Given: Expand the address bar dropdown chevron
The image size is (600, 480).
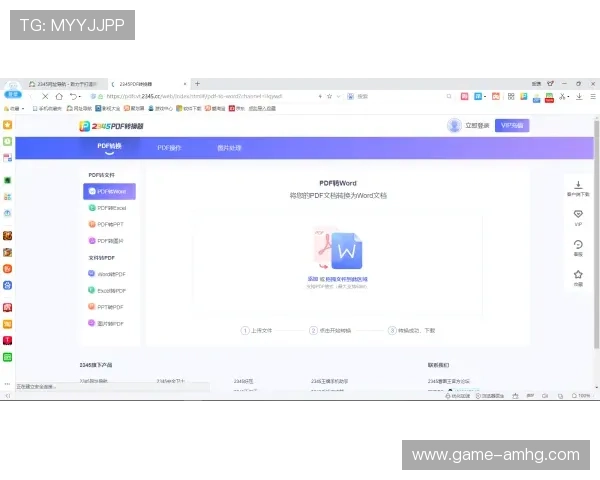Looking at the screenshot, I should pos(338,96).
